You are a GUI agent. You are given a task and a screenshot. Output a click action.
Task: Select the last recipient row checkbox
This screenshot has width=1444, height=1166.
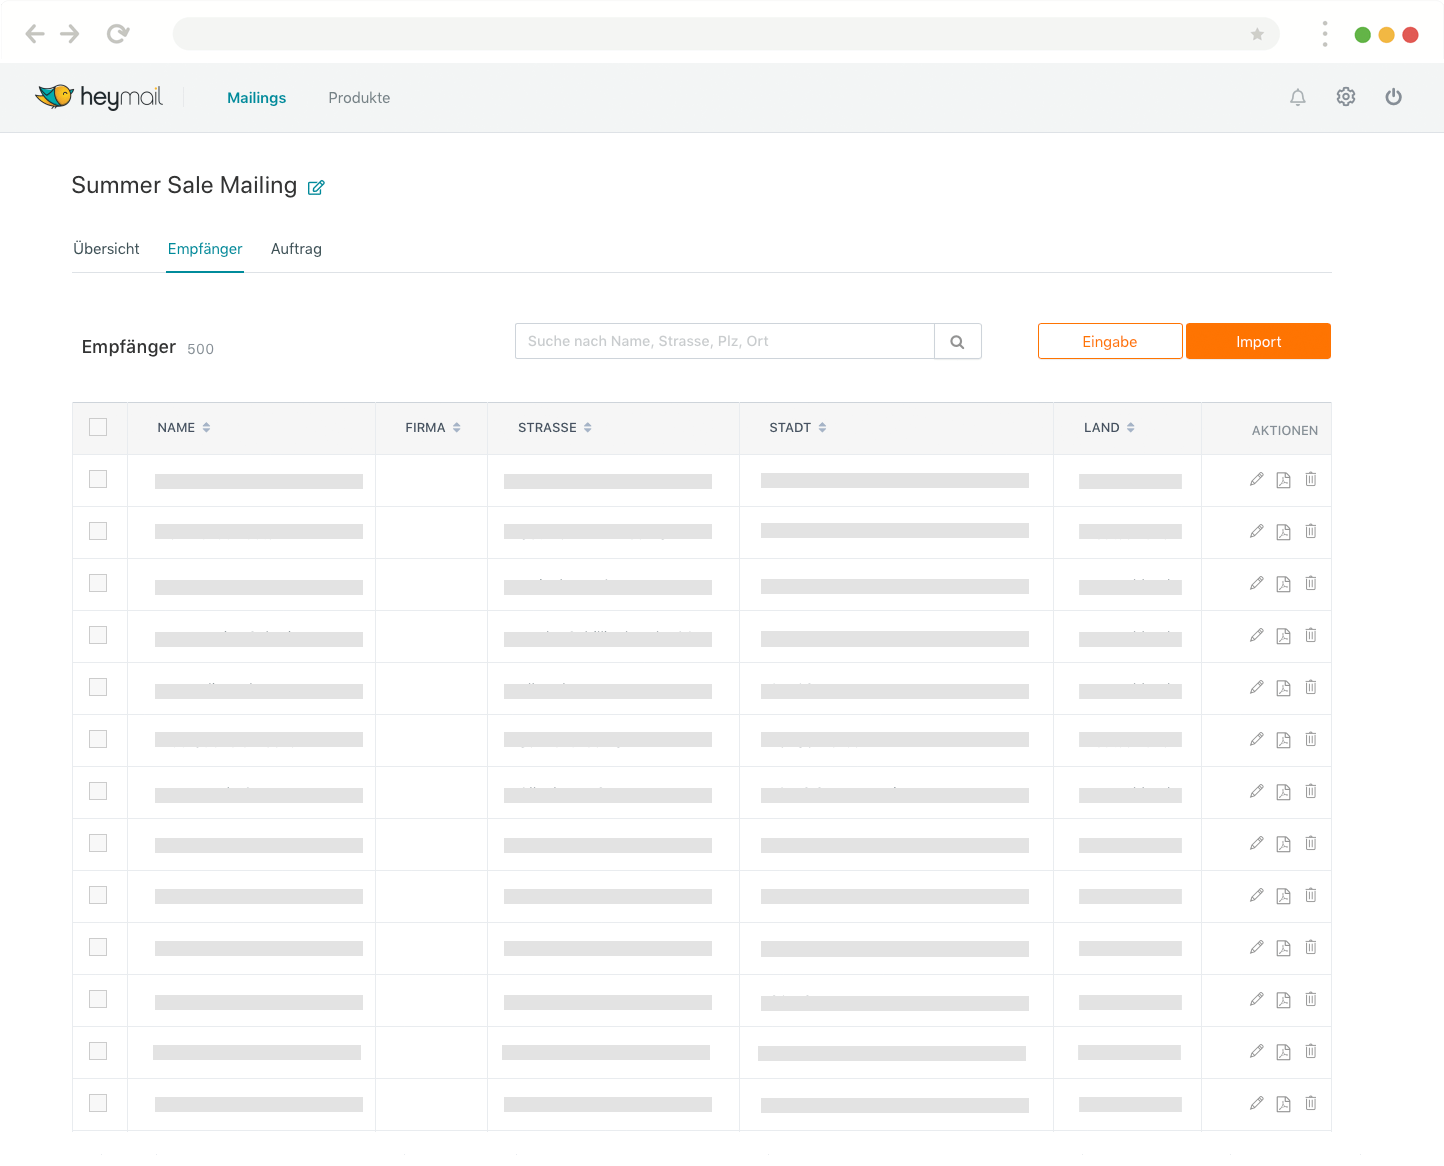click(x=98, y=1103)
